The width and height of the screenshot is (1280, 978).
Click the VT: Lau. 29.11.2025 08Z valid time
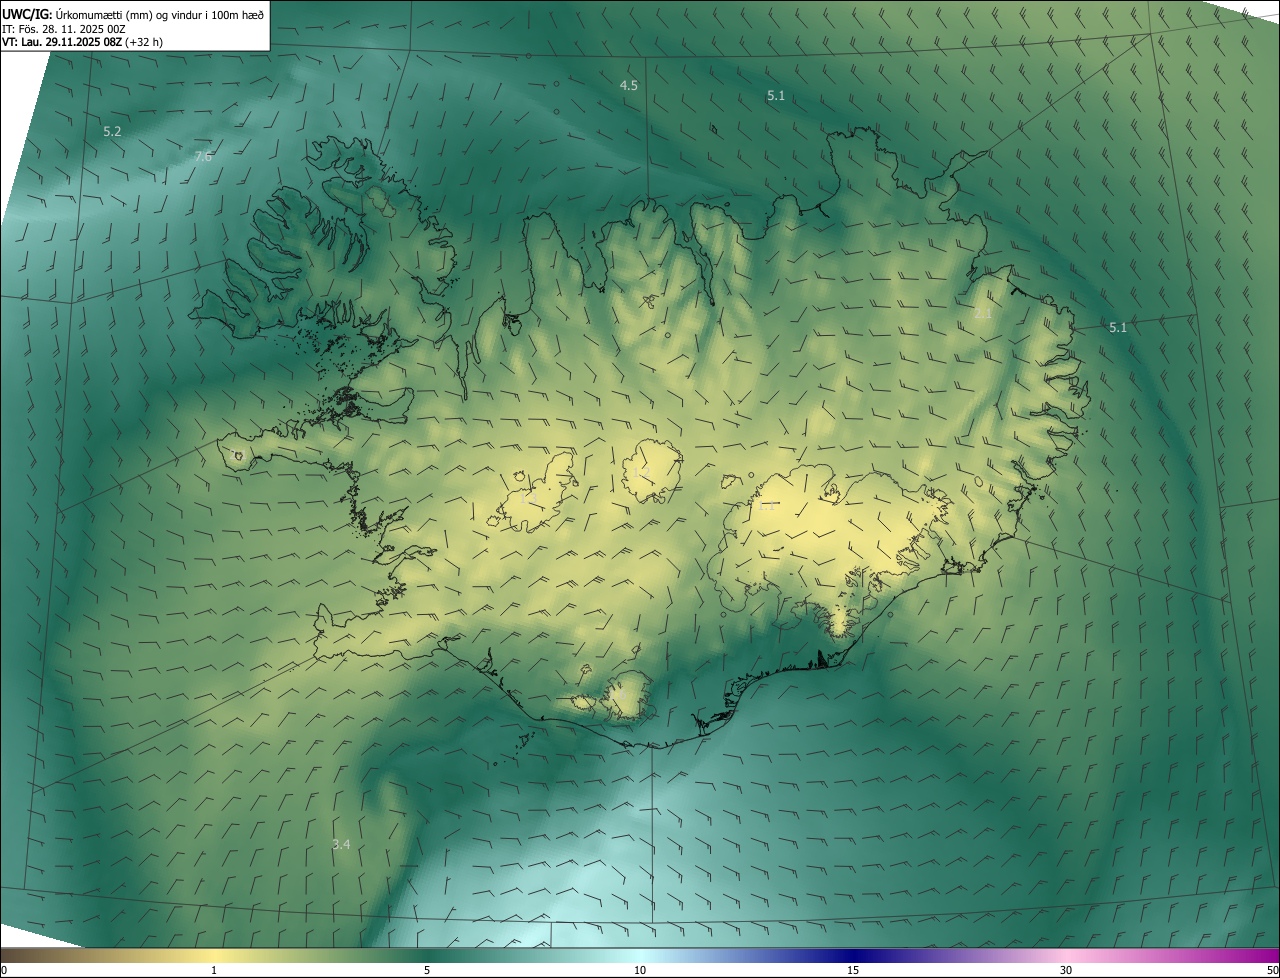click(x=60, y=42)
